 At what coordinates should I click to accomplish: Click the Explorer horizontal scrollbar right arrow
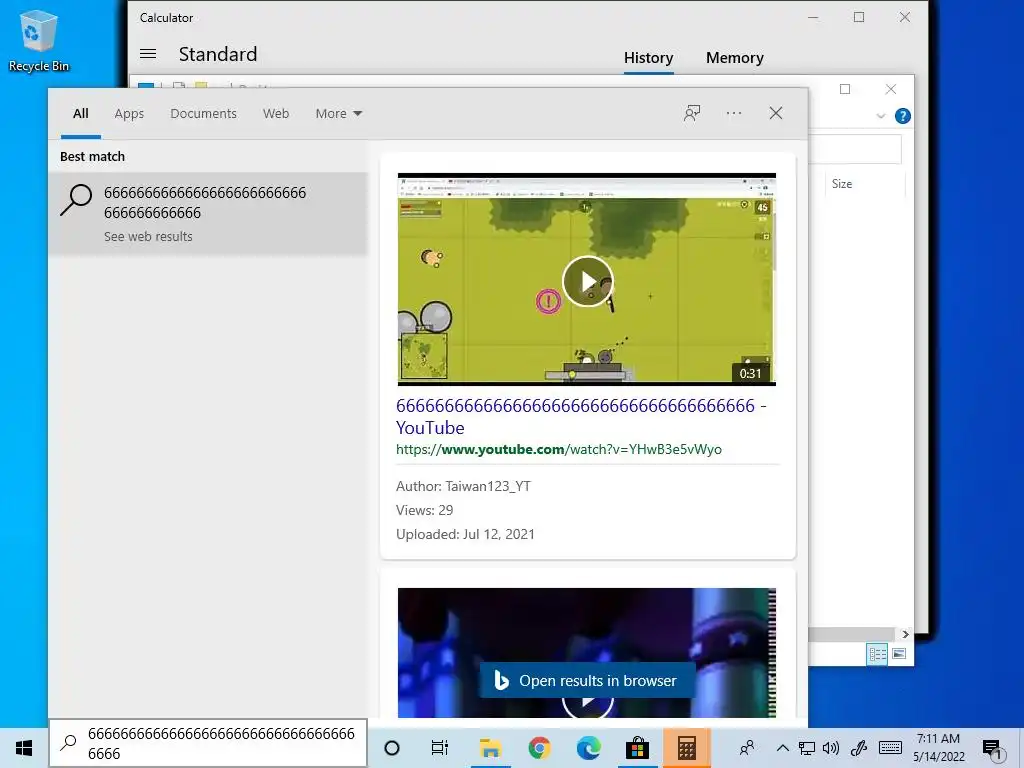(905, 634)
